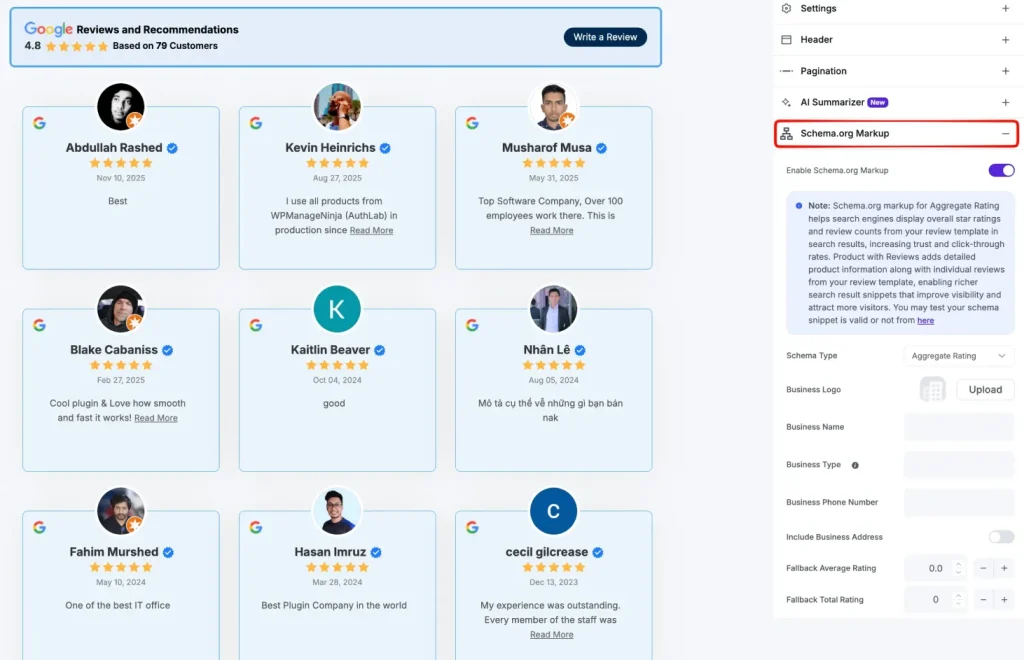Click the Header layout icon

tap(786, 40)
